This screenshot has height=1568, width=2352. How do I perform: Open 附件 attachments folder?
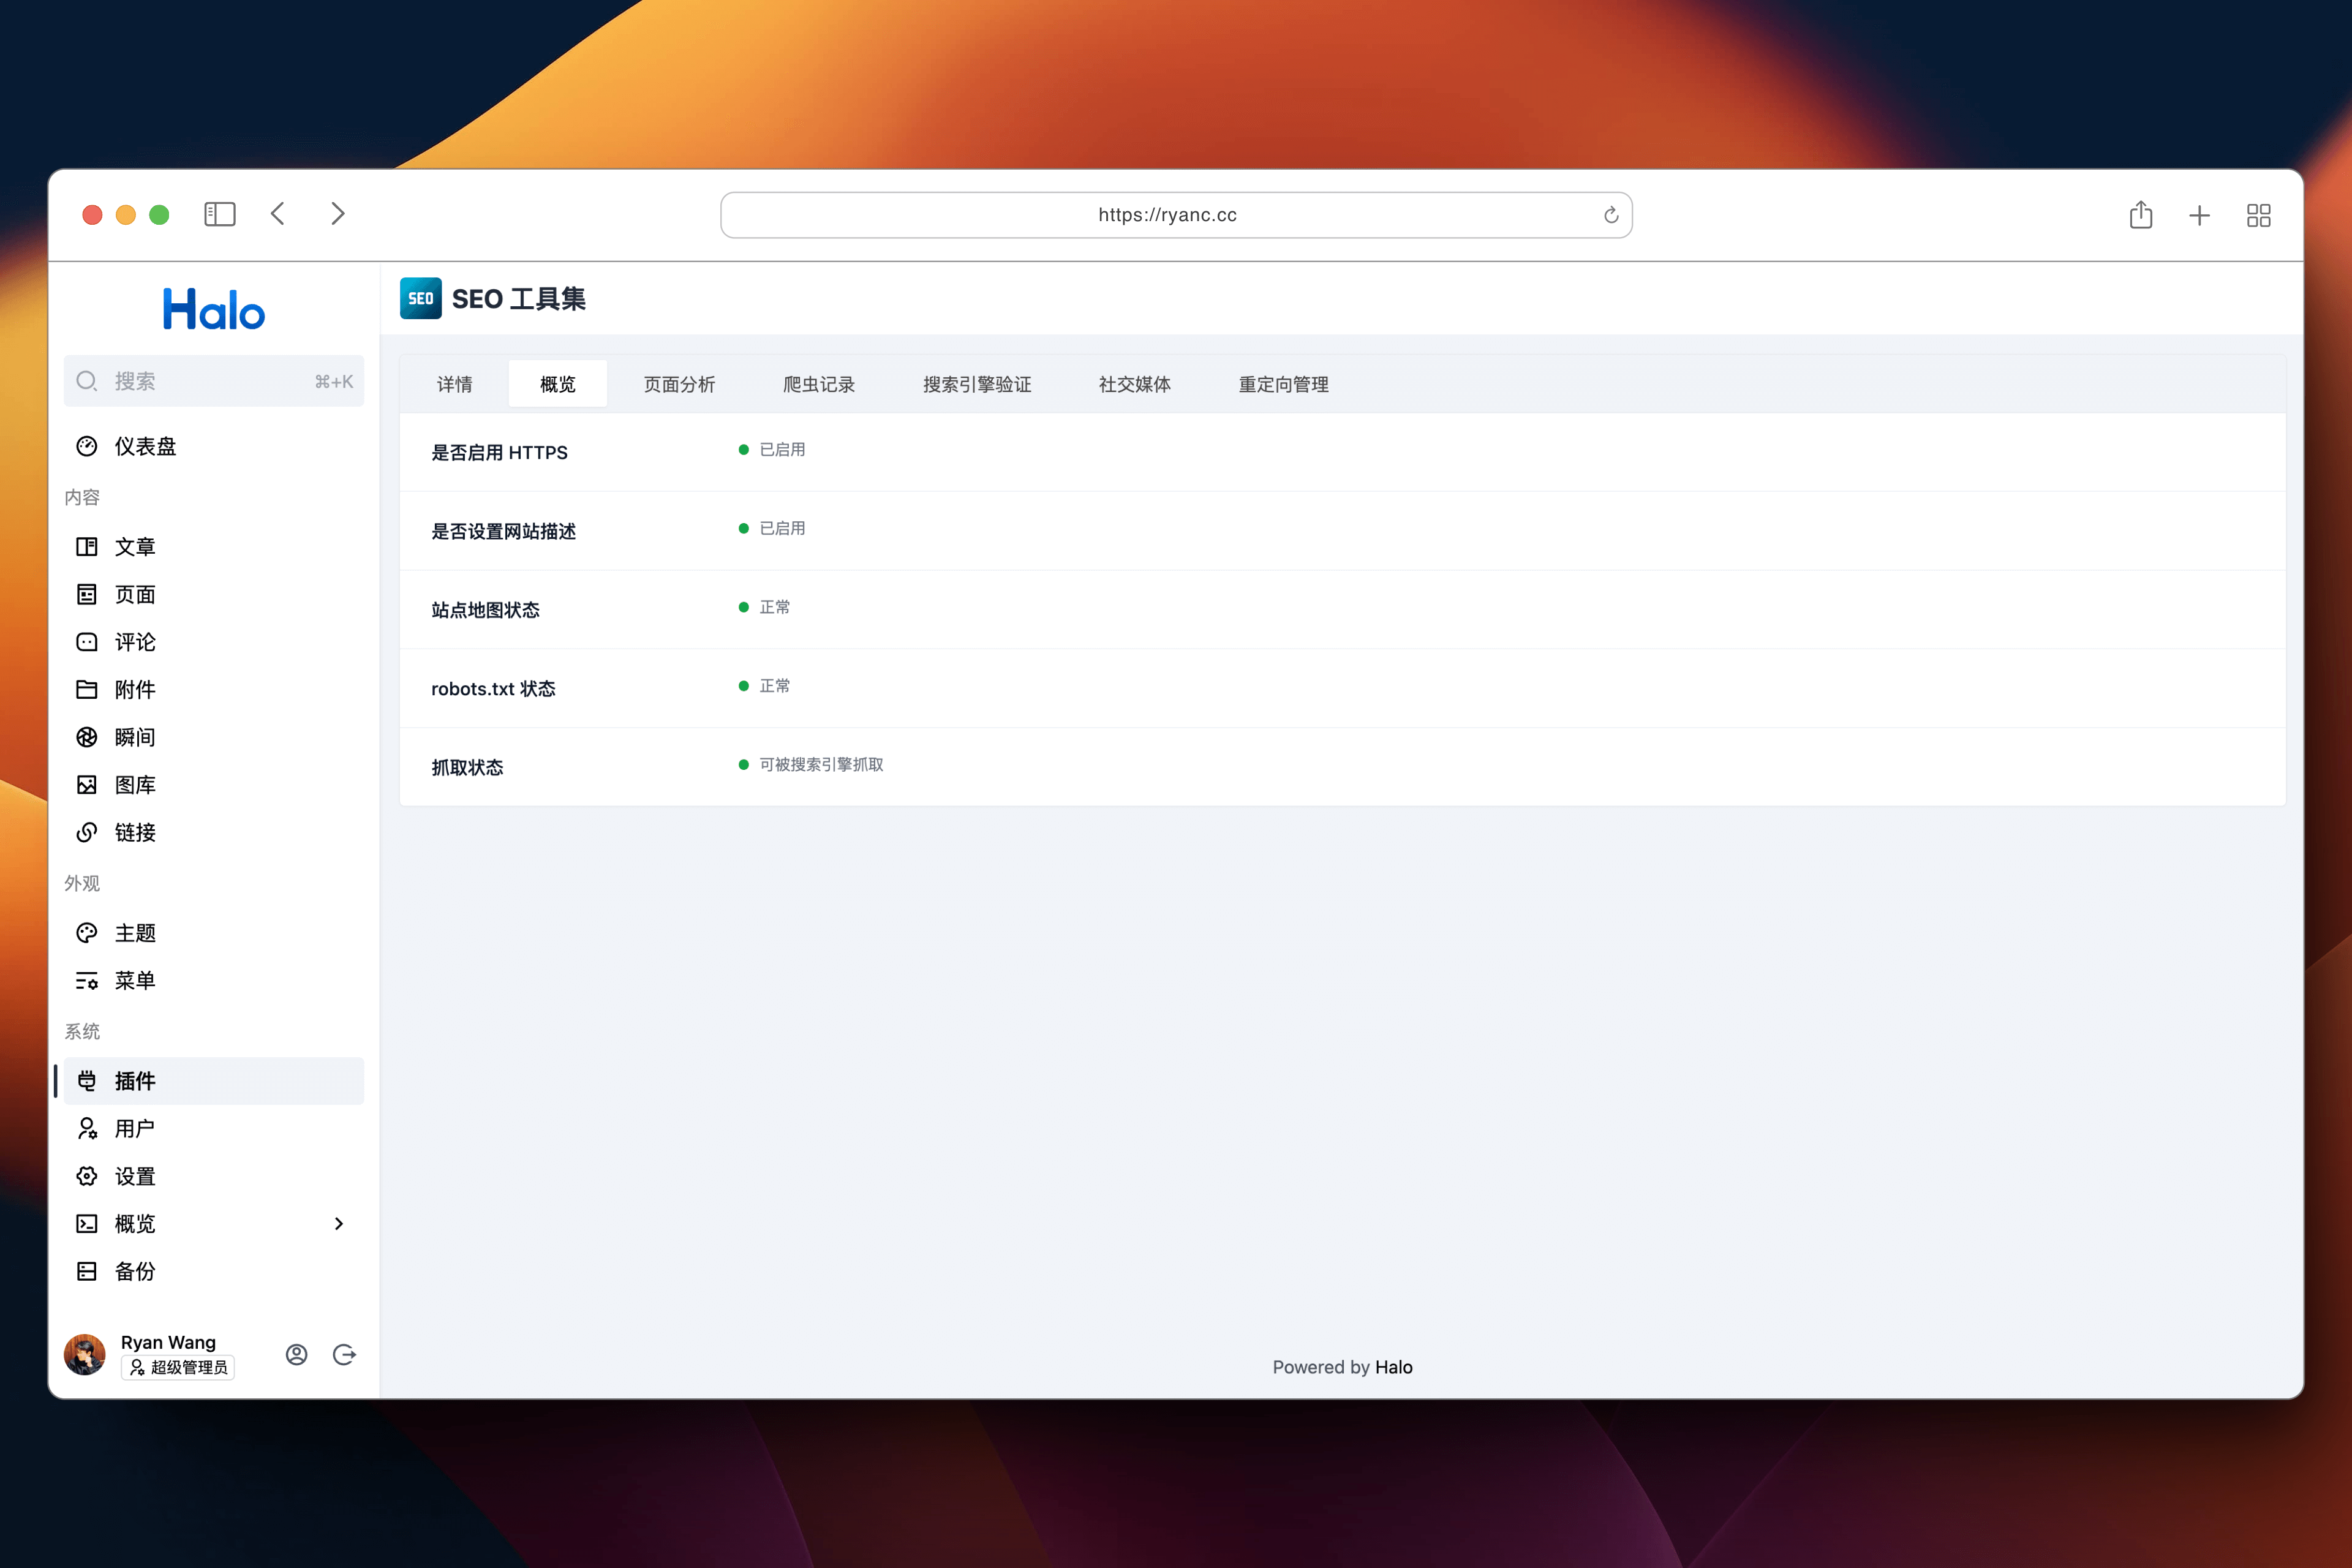[214, 690]
